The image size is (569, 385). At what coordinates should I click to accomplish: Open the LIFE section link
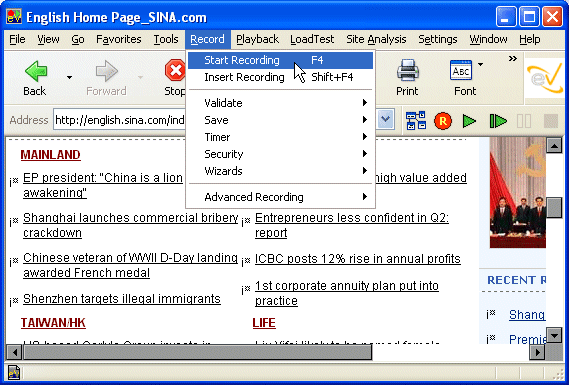(264, 323)
